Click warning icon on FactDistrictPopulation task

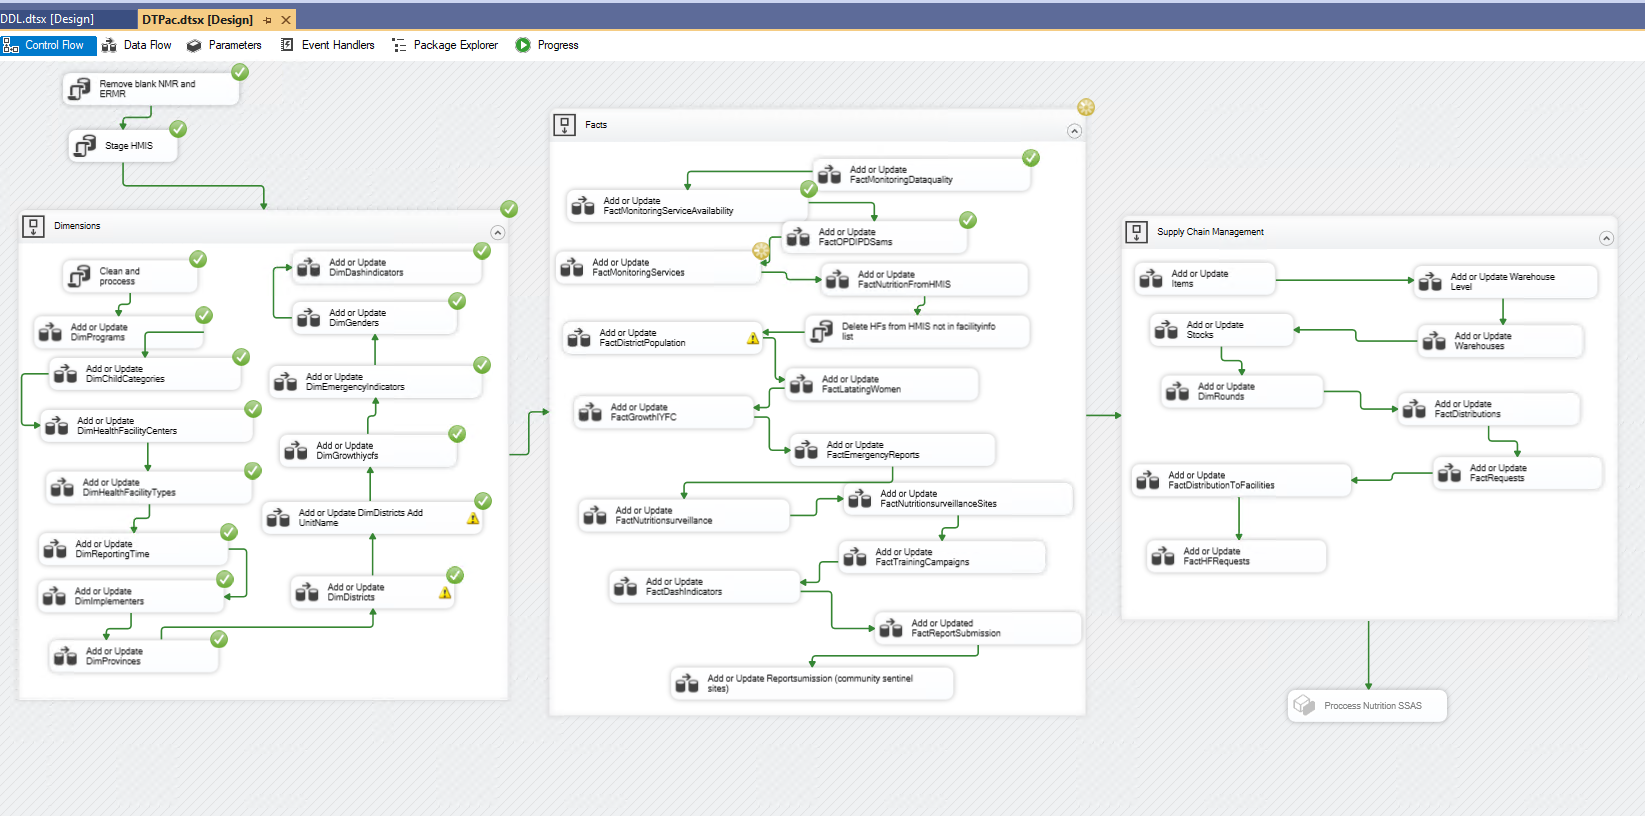click(x=753, y=338)
